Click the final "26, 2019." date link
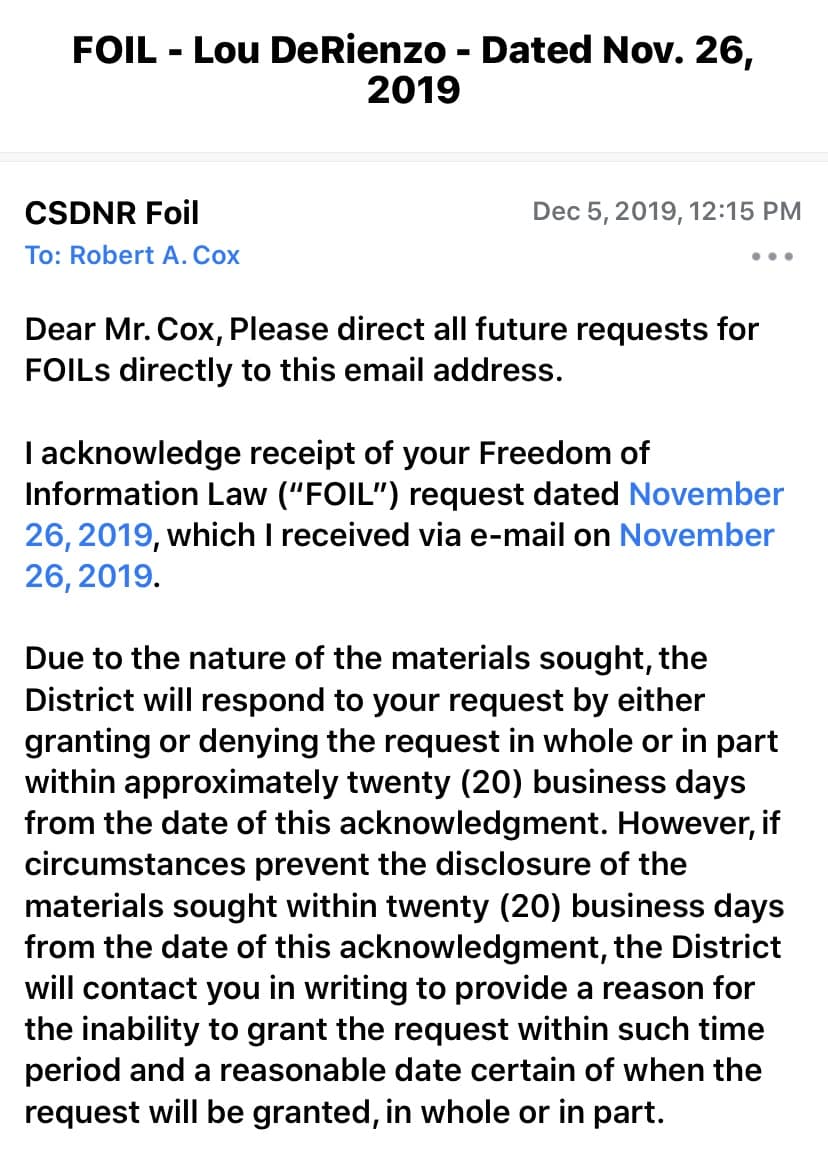 (90, 576)
